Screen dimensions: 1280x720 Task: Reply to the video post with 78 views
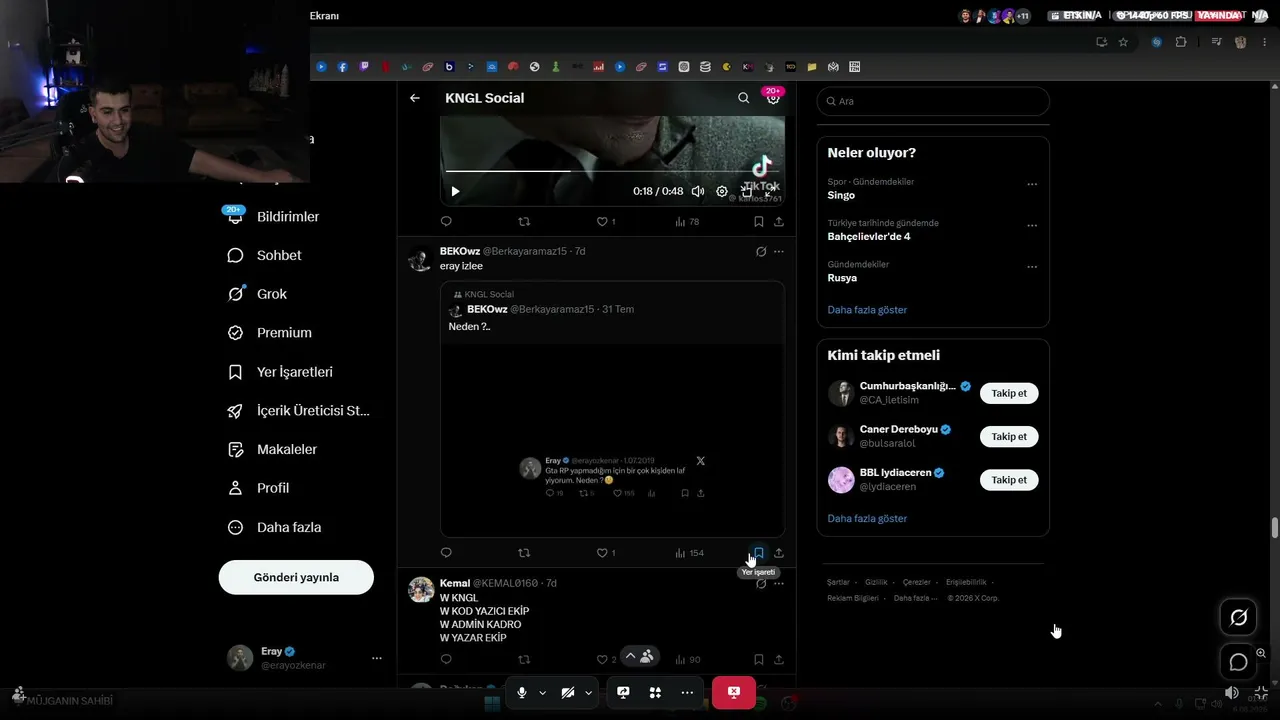click(446, 221)
